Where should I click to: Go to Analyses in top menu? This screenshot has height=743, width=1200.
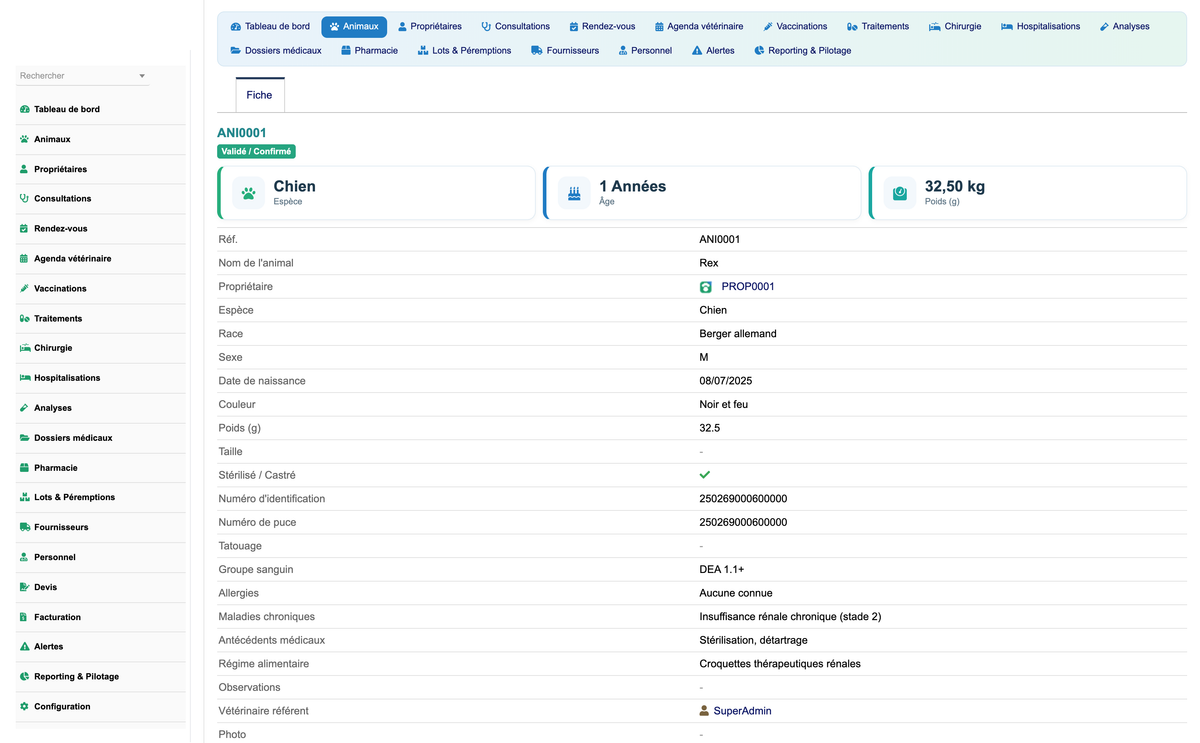coord(1124,27)
